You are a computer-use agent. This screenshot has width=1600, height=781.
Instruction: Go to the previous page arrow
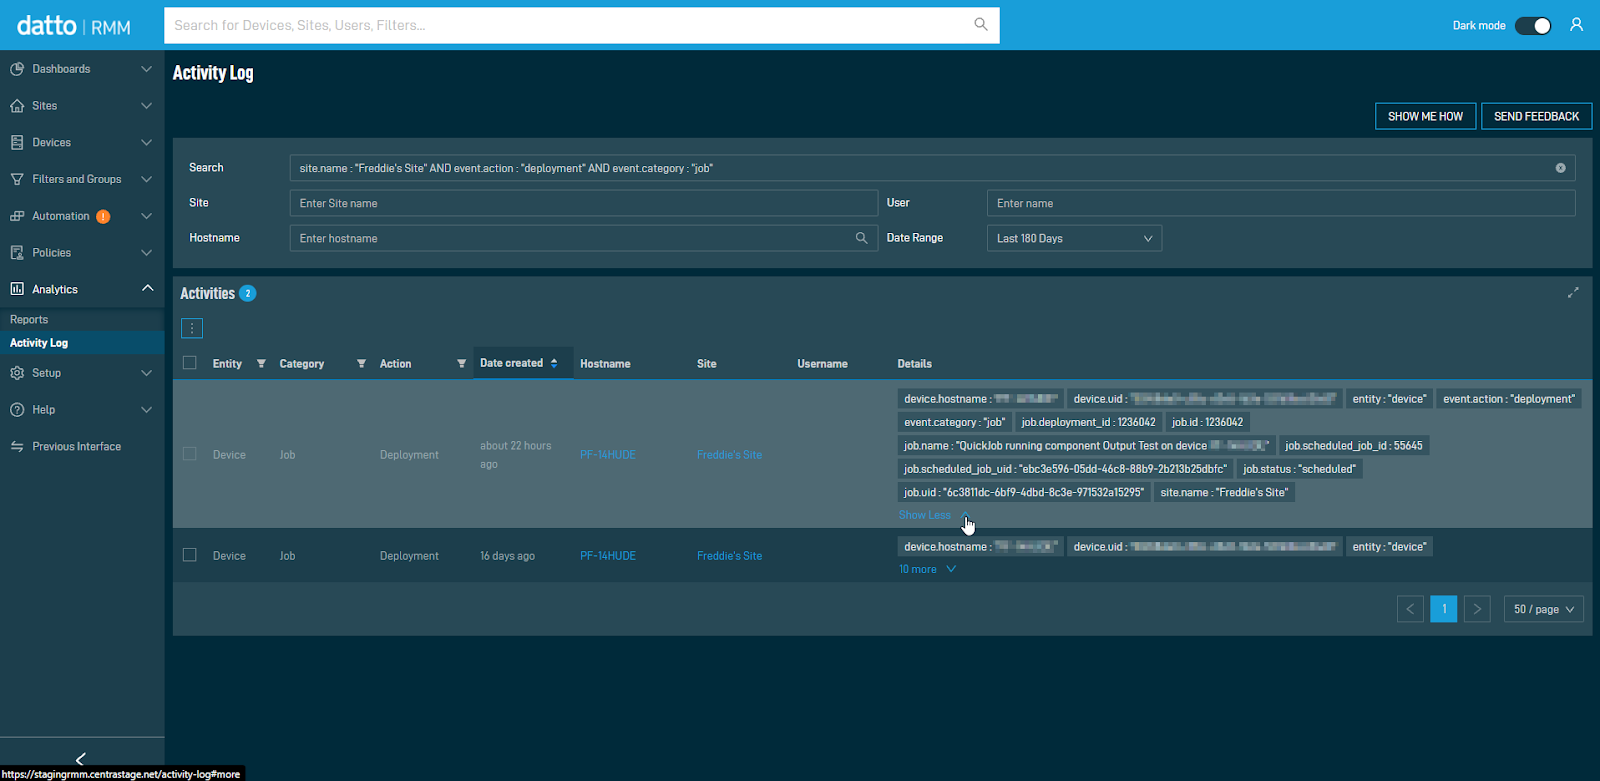coord(1410,609)
